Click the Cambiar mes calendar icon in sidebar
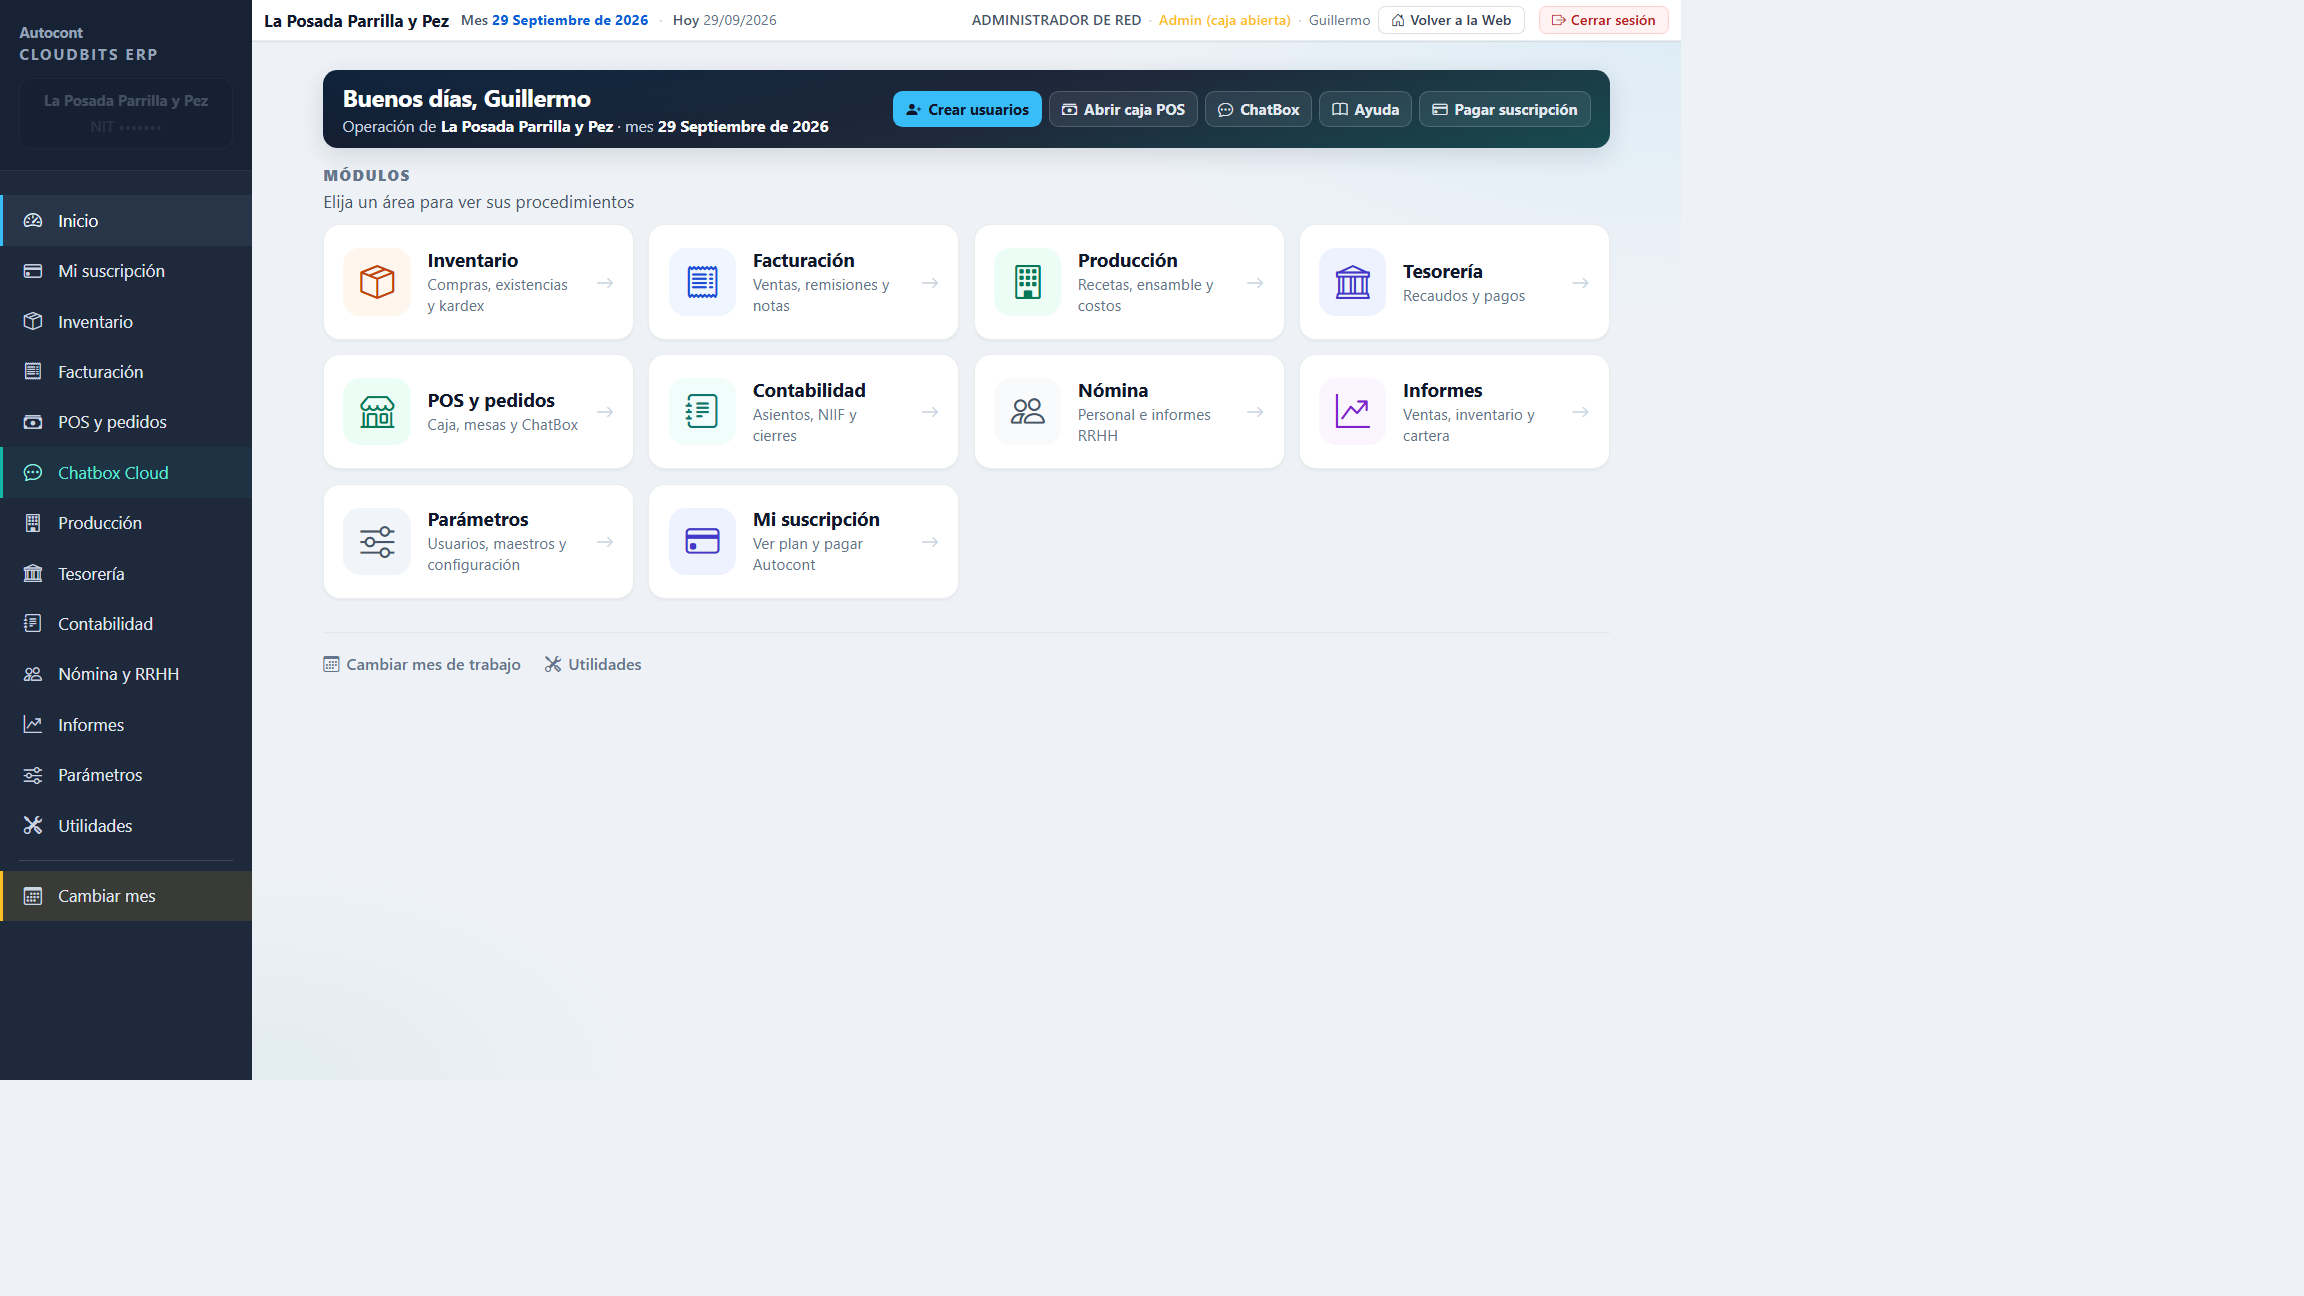 coord(33,896)
